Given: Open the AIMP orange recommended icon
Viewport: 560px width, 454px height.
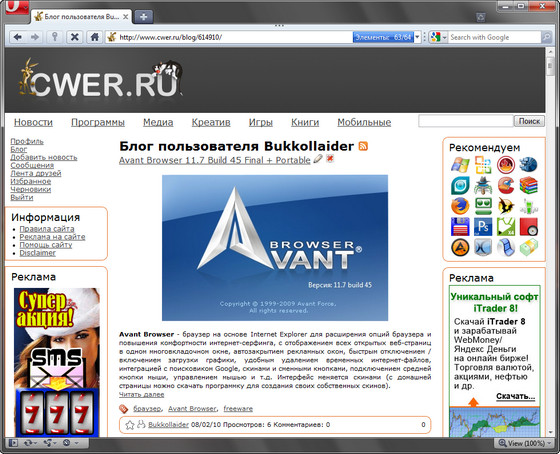Looking at the screenshot, I should click(x=460, y=247).
